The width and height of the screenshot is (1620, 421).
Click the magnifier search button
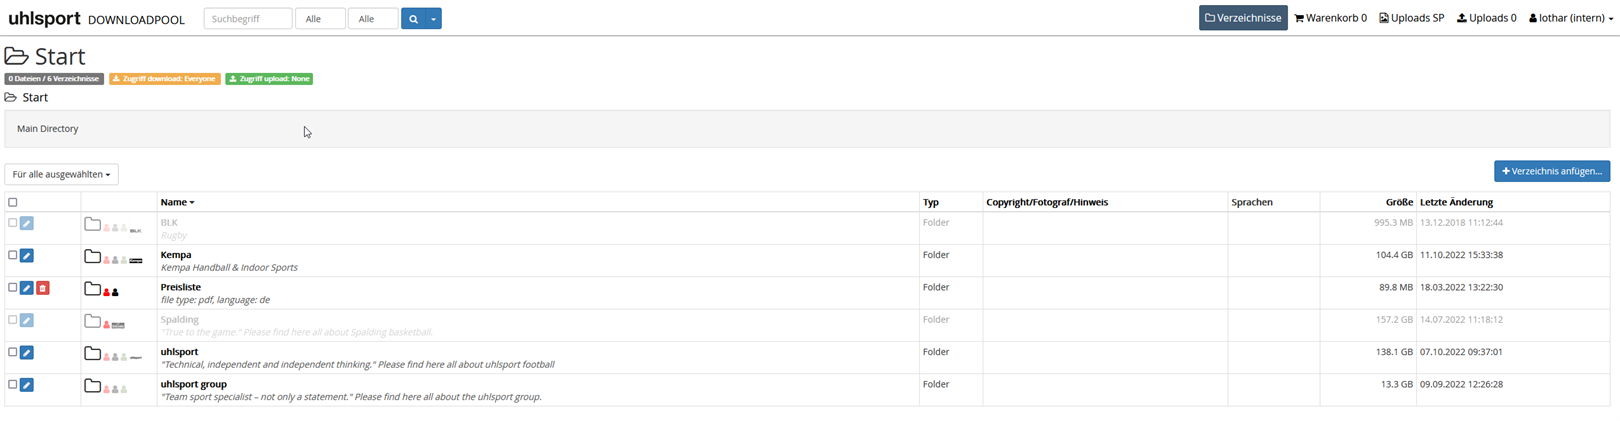pos(413,19)
